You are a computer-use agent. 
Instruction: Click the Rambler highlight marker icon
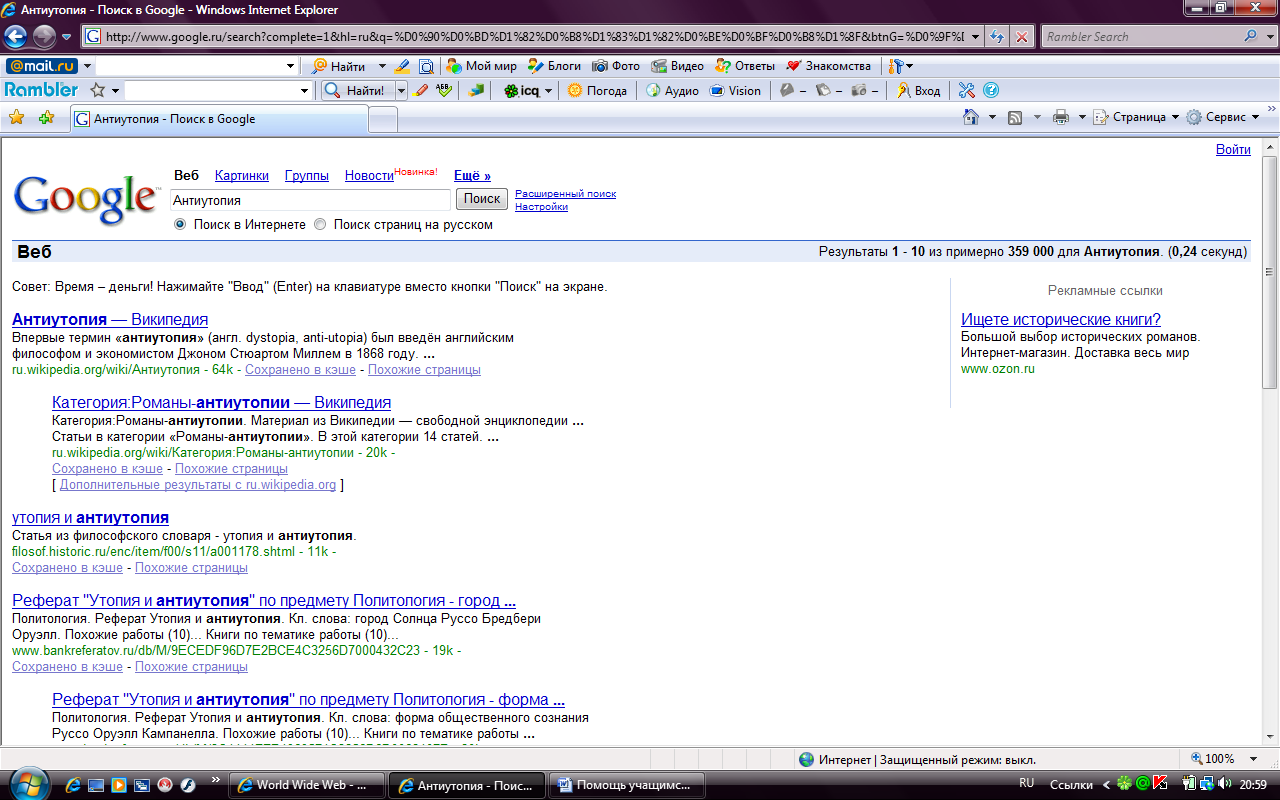pos(421,90)
